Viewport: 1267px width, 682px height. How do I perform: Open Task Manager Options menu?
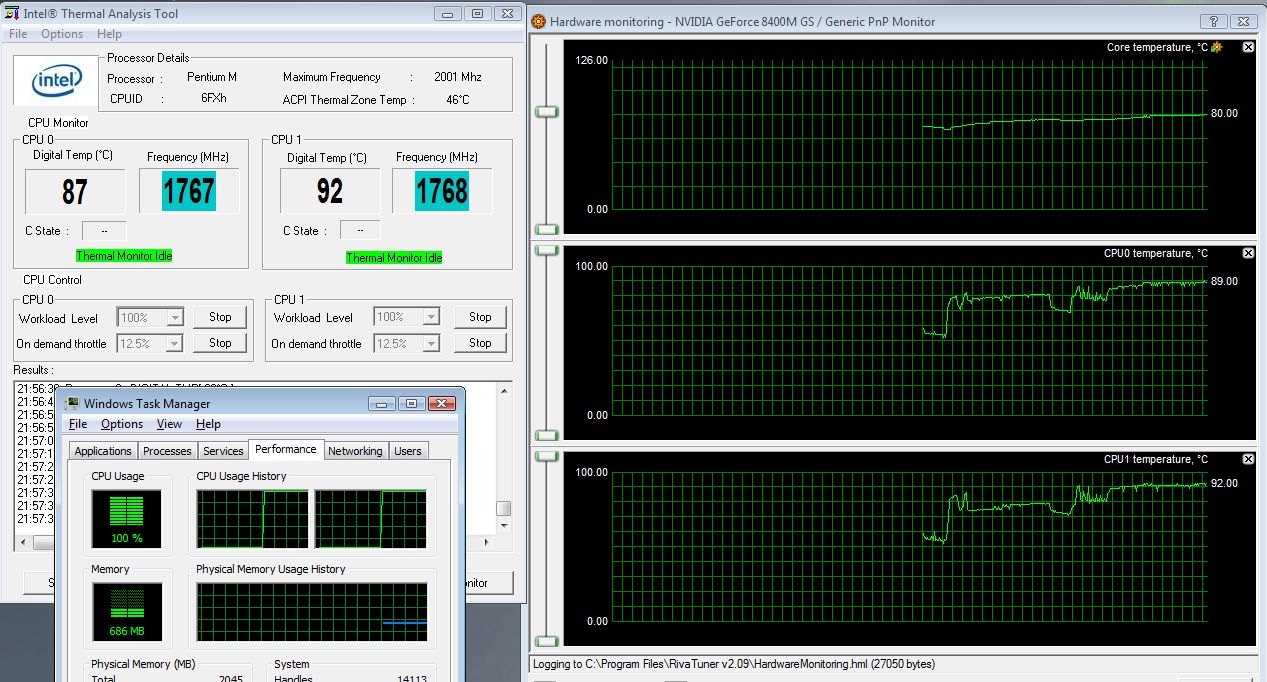(x=122, y=424)
